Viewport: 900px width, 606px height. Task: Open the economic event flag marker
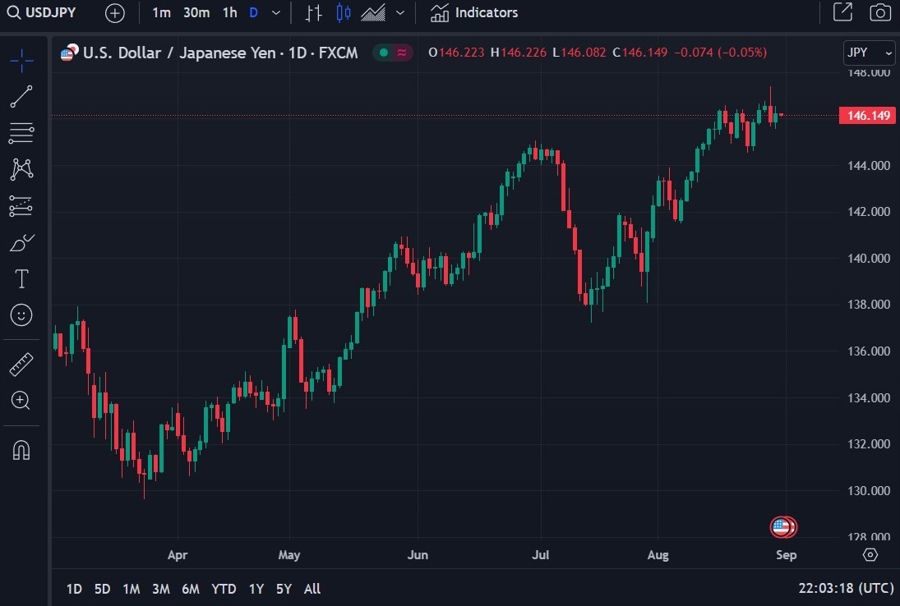coord(782,527)
